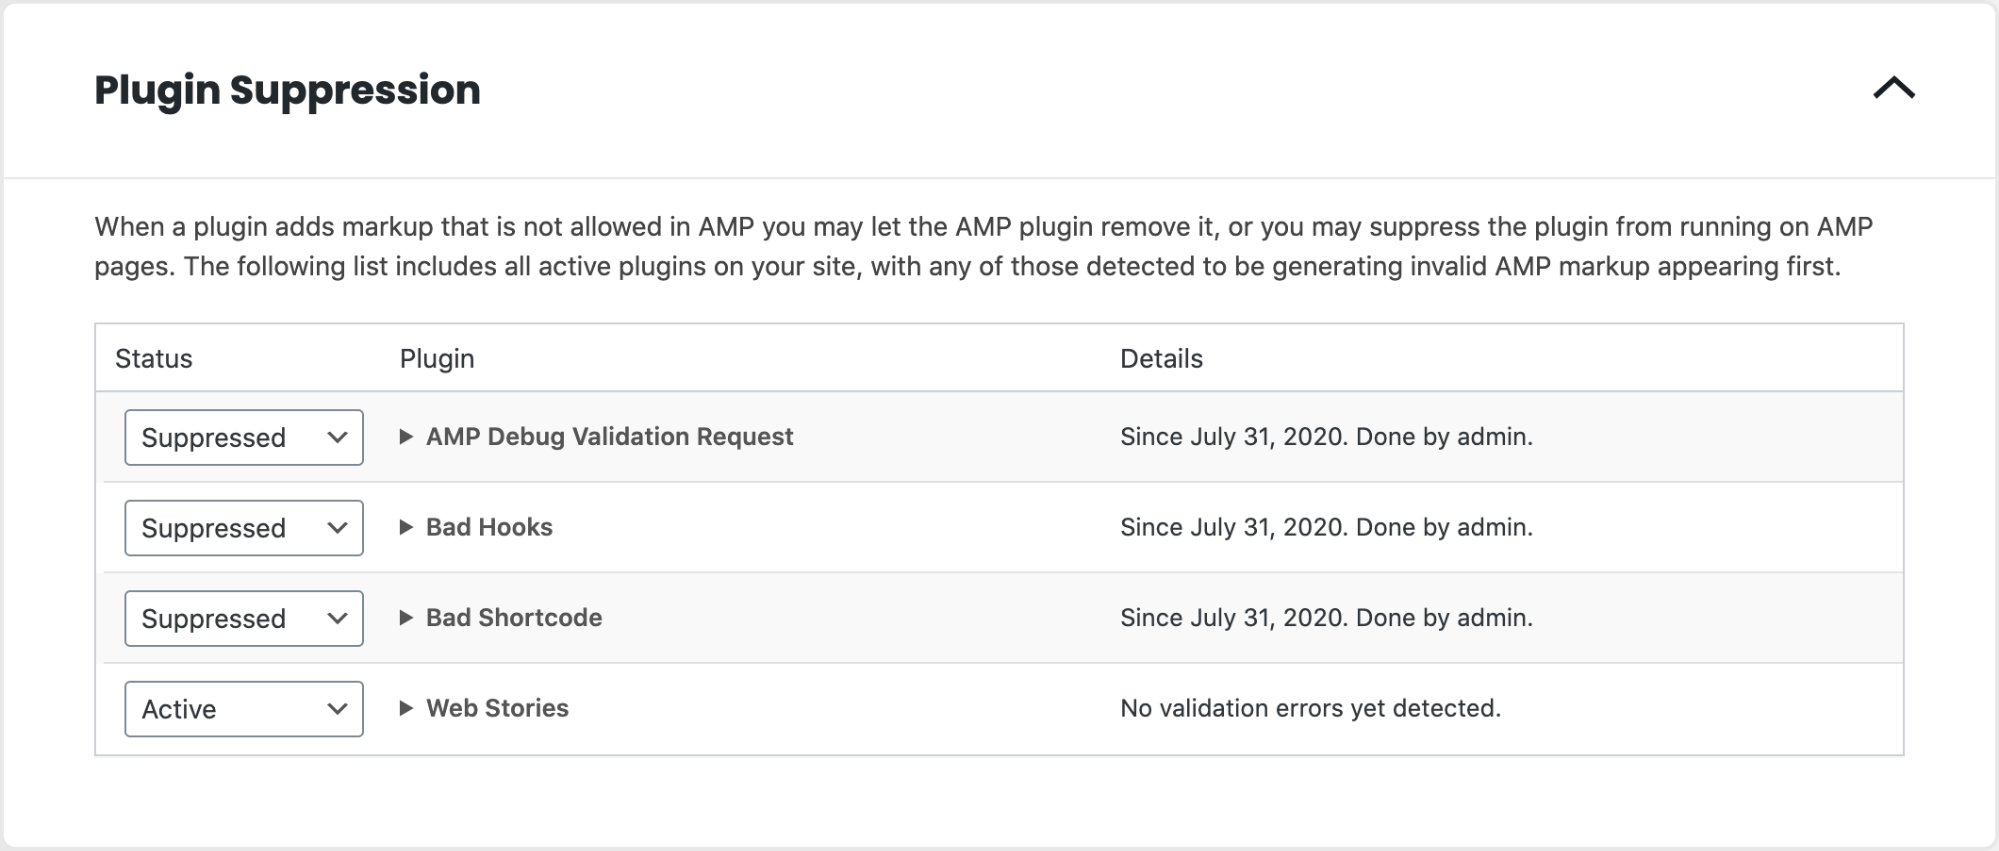Open the Bad Shortcode status dropdown
The width and height of the screenshot is (1999, 851).
243,618
